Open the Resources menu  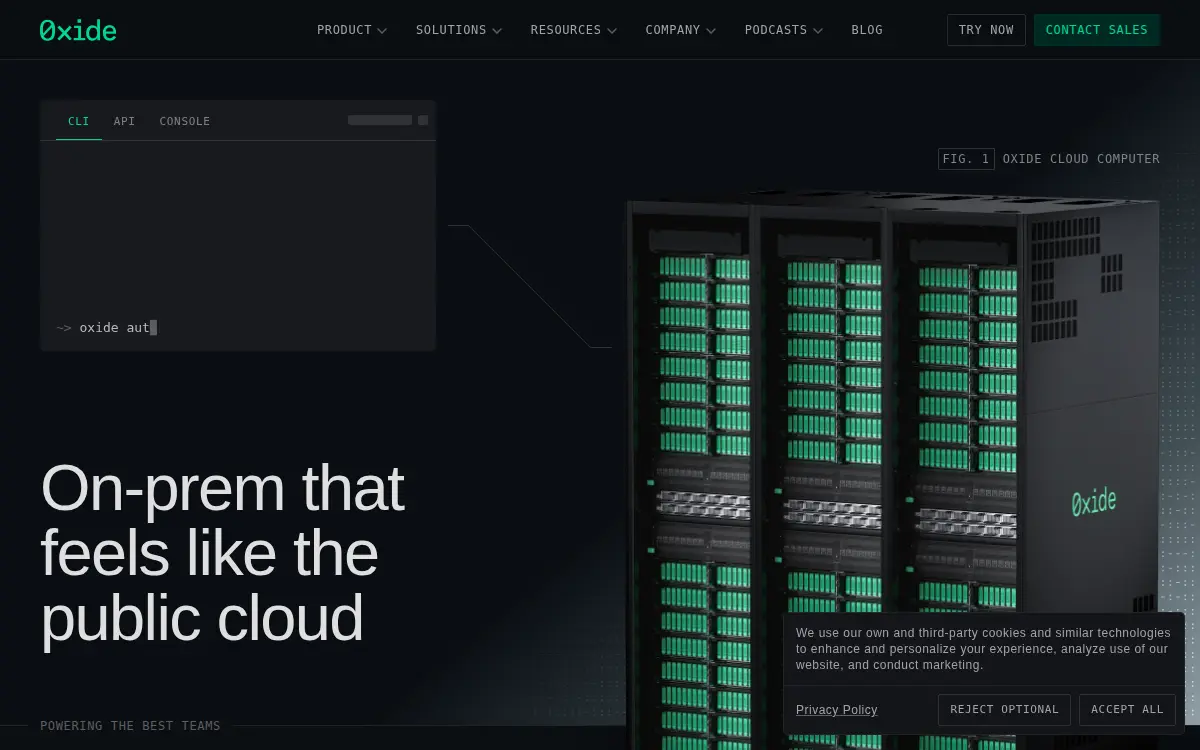(574, 30)
